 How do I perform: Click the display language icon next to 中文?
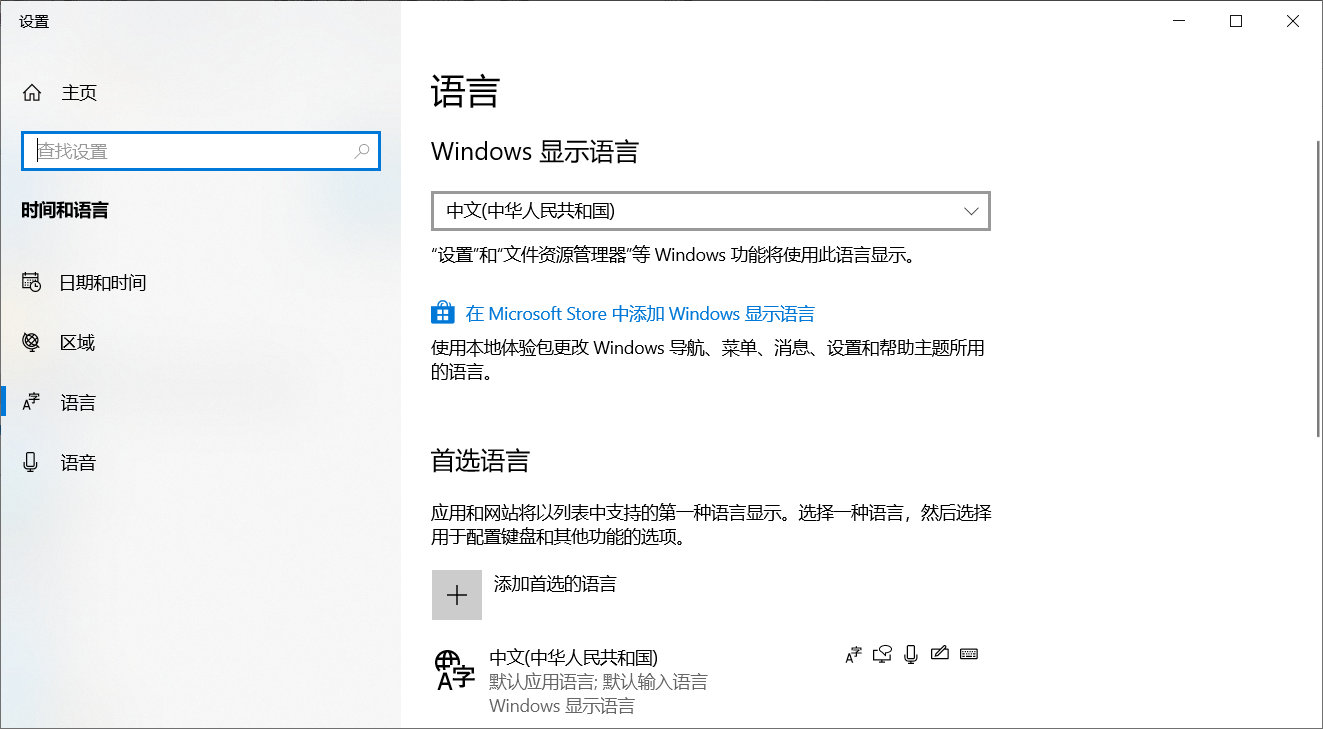pos(853,653)
